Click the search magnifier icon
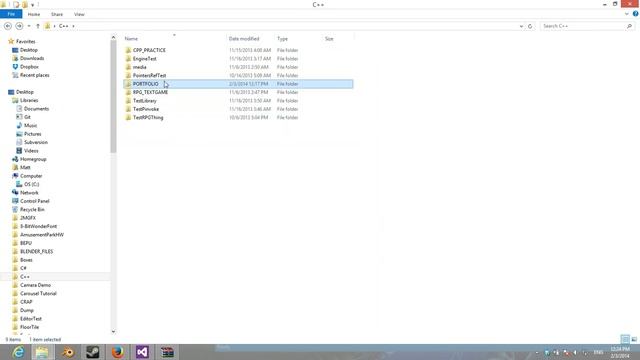 click(x=629, y=26)
